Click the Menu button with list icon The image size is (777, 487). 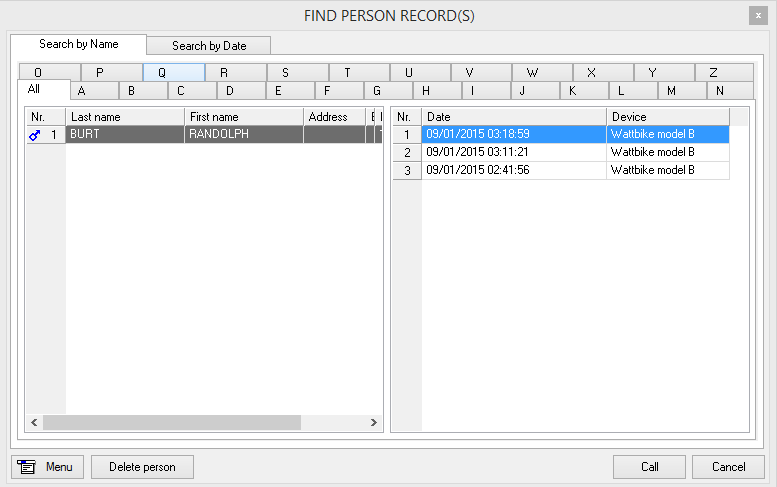pyautogui.click(x=46, y=467)
